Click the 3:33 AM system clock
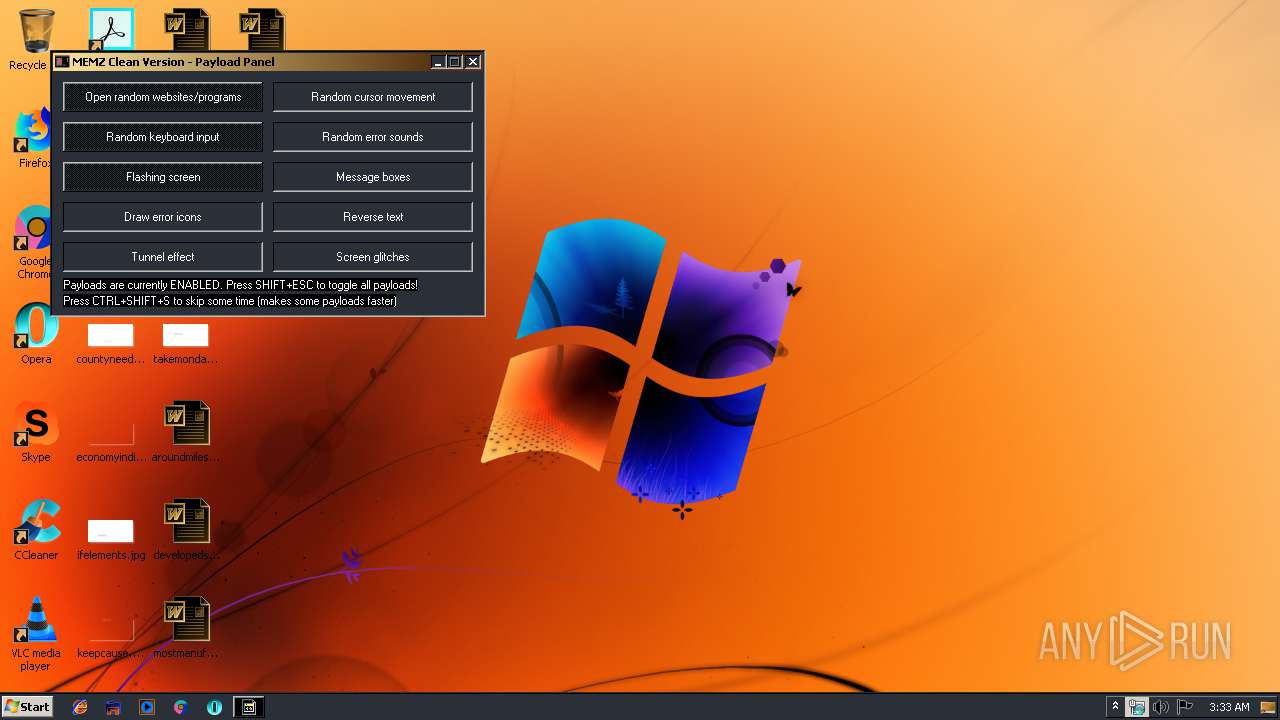Screen dimensions: 1280x720 click(1229, 707)
